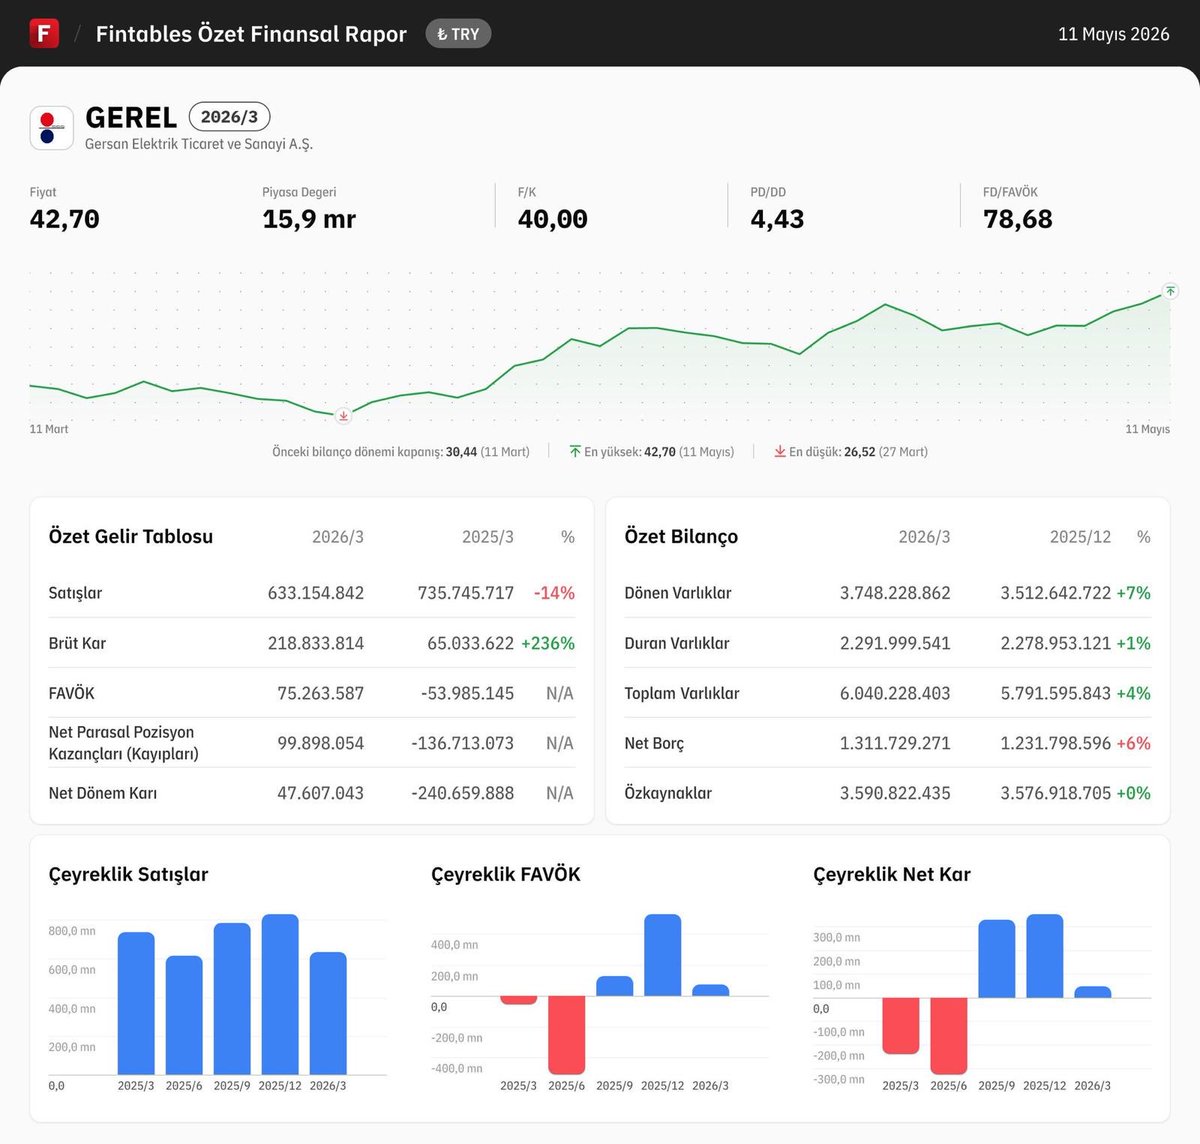This screenshot has width=1200, height=1144.
Task: Click the 2025/3 FAVÖK value -53.985.145
Action: [x=467, y=693]
